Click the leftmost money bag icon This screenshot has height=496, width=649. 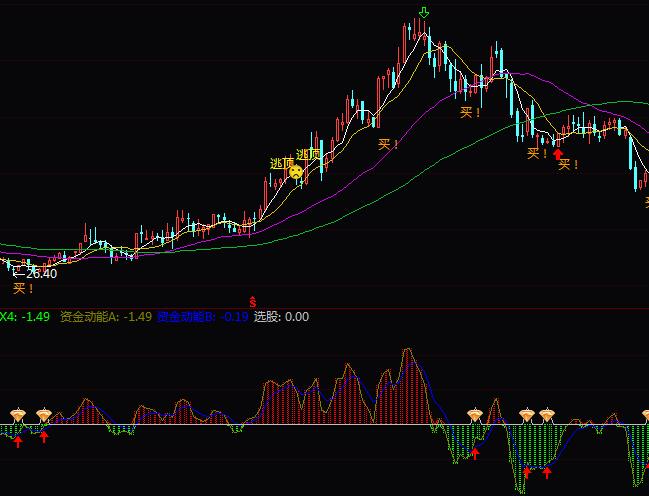17,414
